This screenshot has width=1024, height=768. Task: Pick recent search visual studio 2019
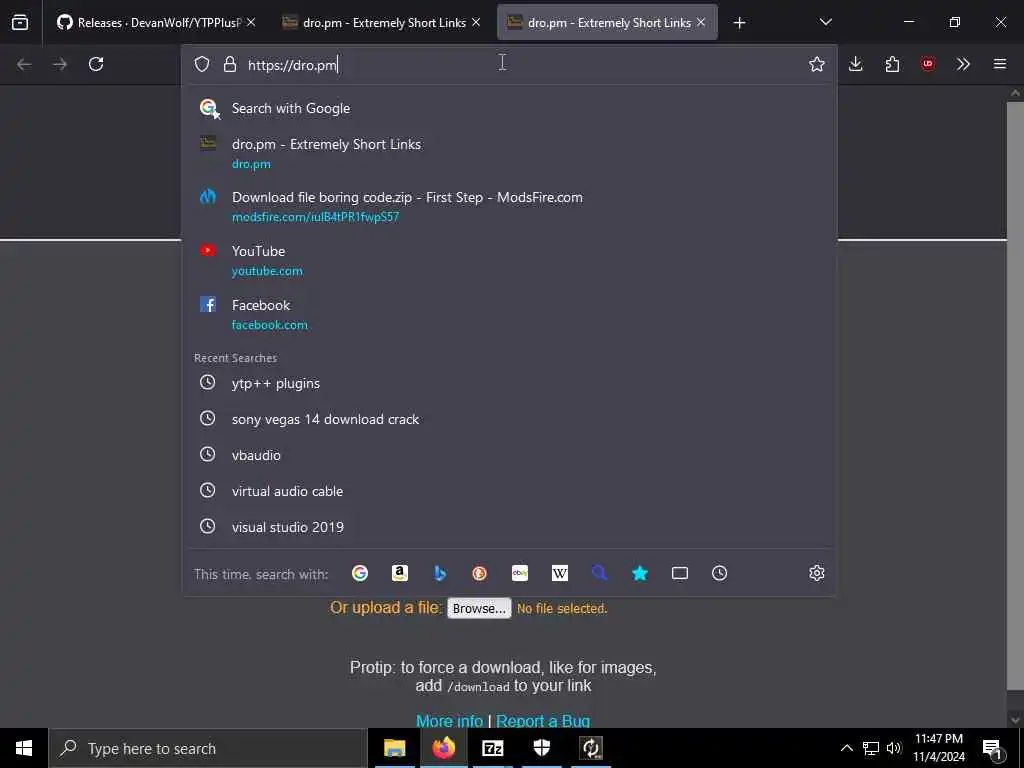click(509, 527)
